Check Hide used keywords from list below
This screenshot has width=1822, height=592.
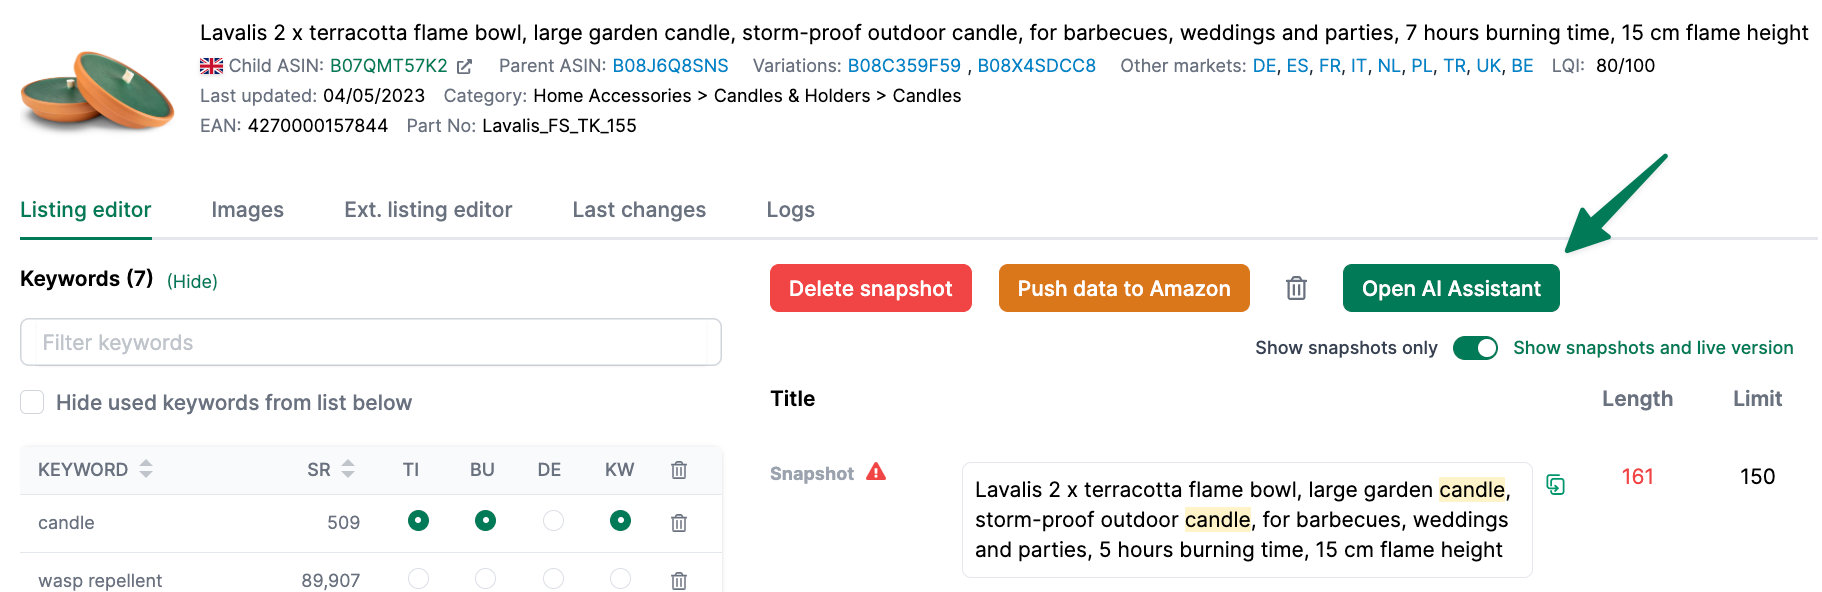(32, 402)
